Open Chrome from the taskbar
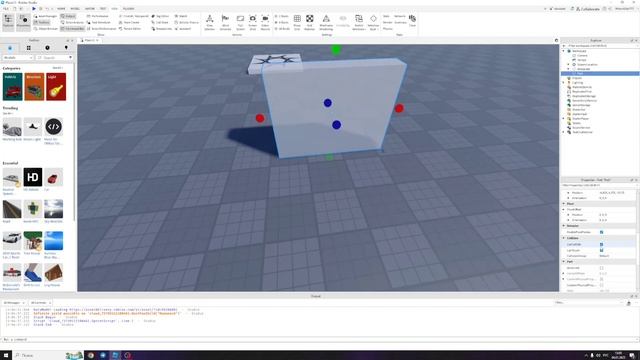This screenshot has width=640, height=360. (91, 355)
